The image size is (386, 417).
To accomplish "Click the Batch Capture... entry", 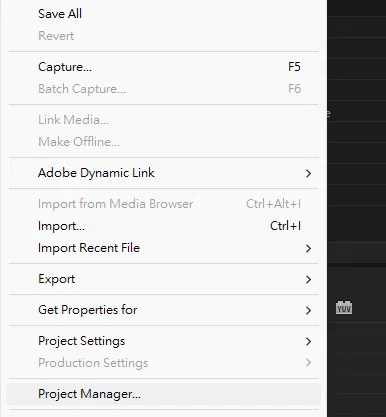I will point(163,89).
